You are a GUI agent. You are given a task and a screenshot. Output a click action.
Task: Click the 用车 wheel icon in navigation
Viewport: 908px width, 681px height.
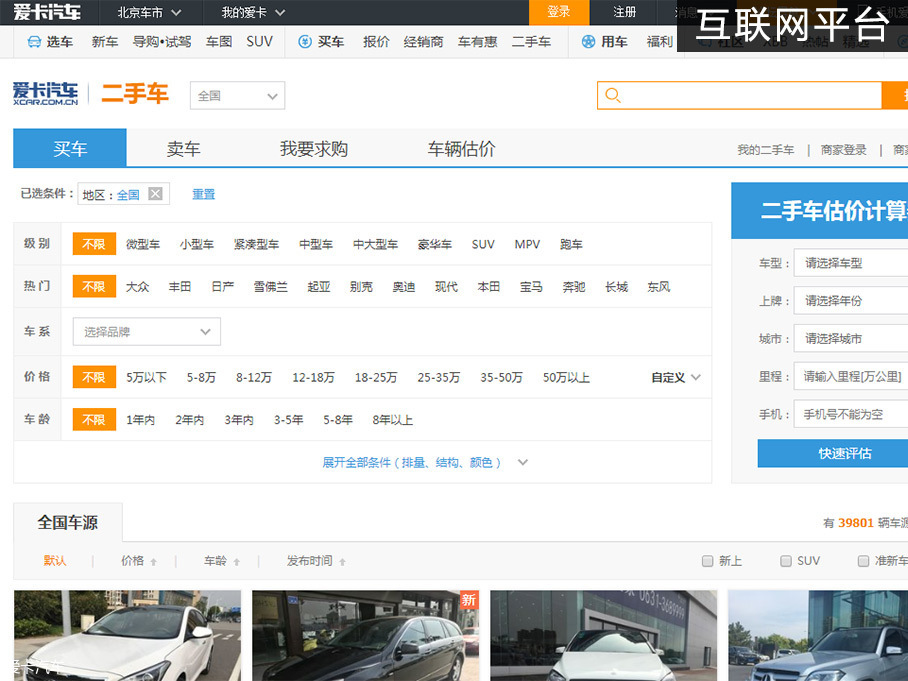pos(588,42)
